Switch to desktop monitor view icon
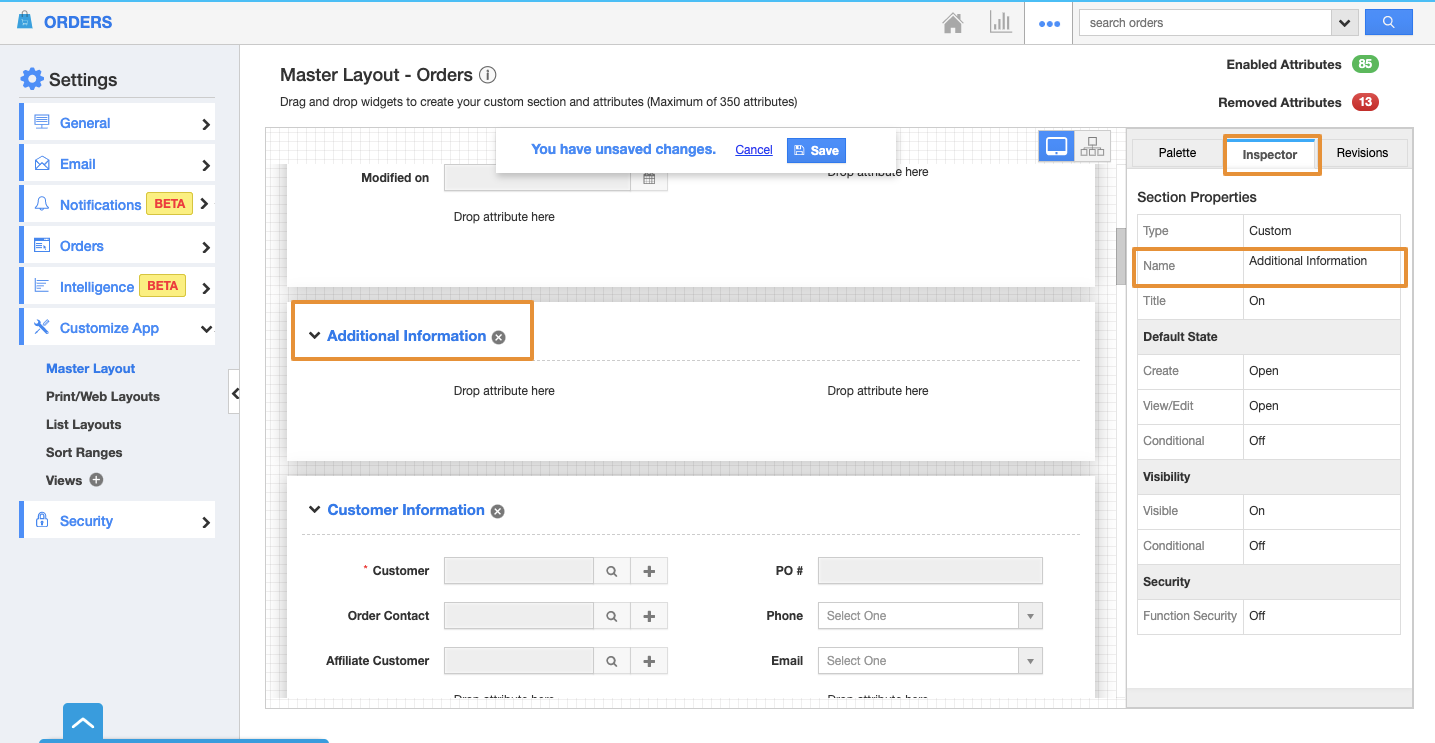This screenshot has height=743, width=1435. pos(1057,147)
